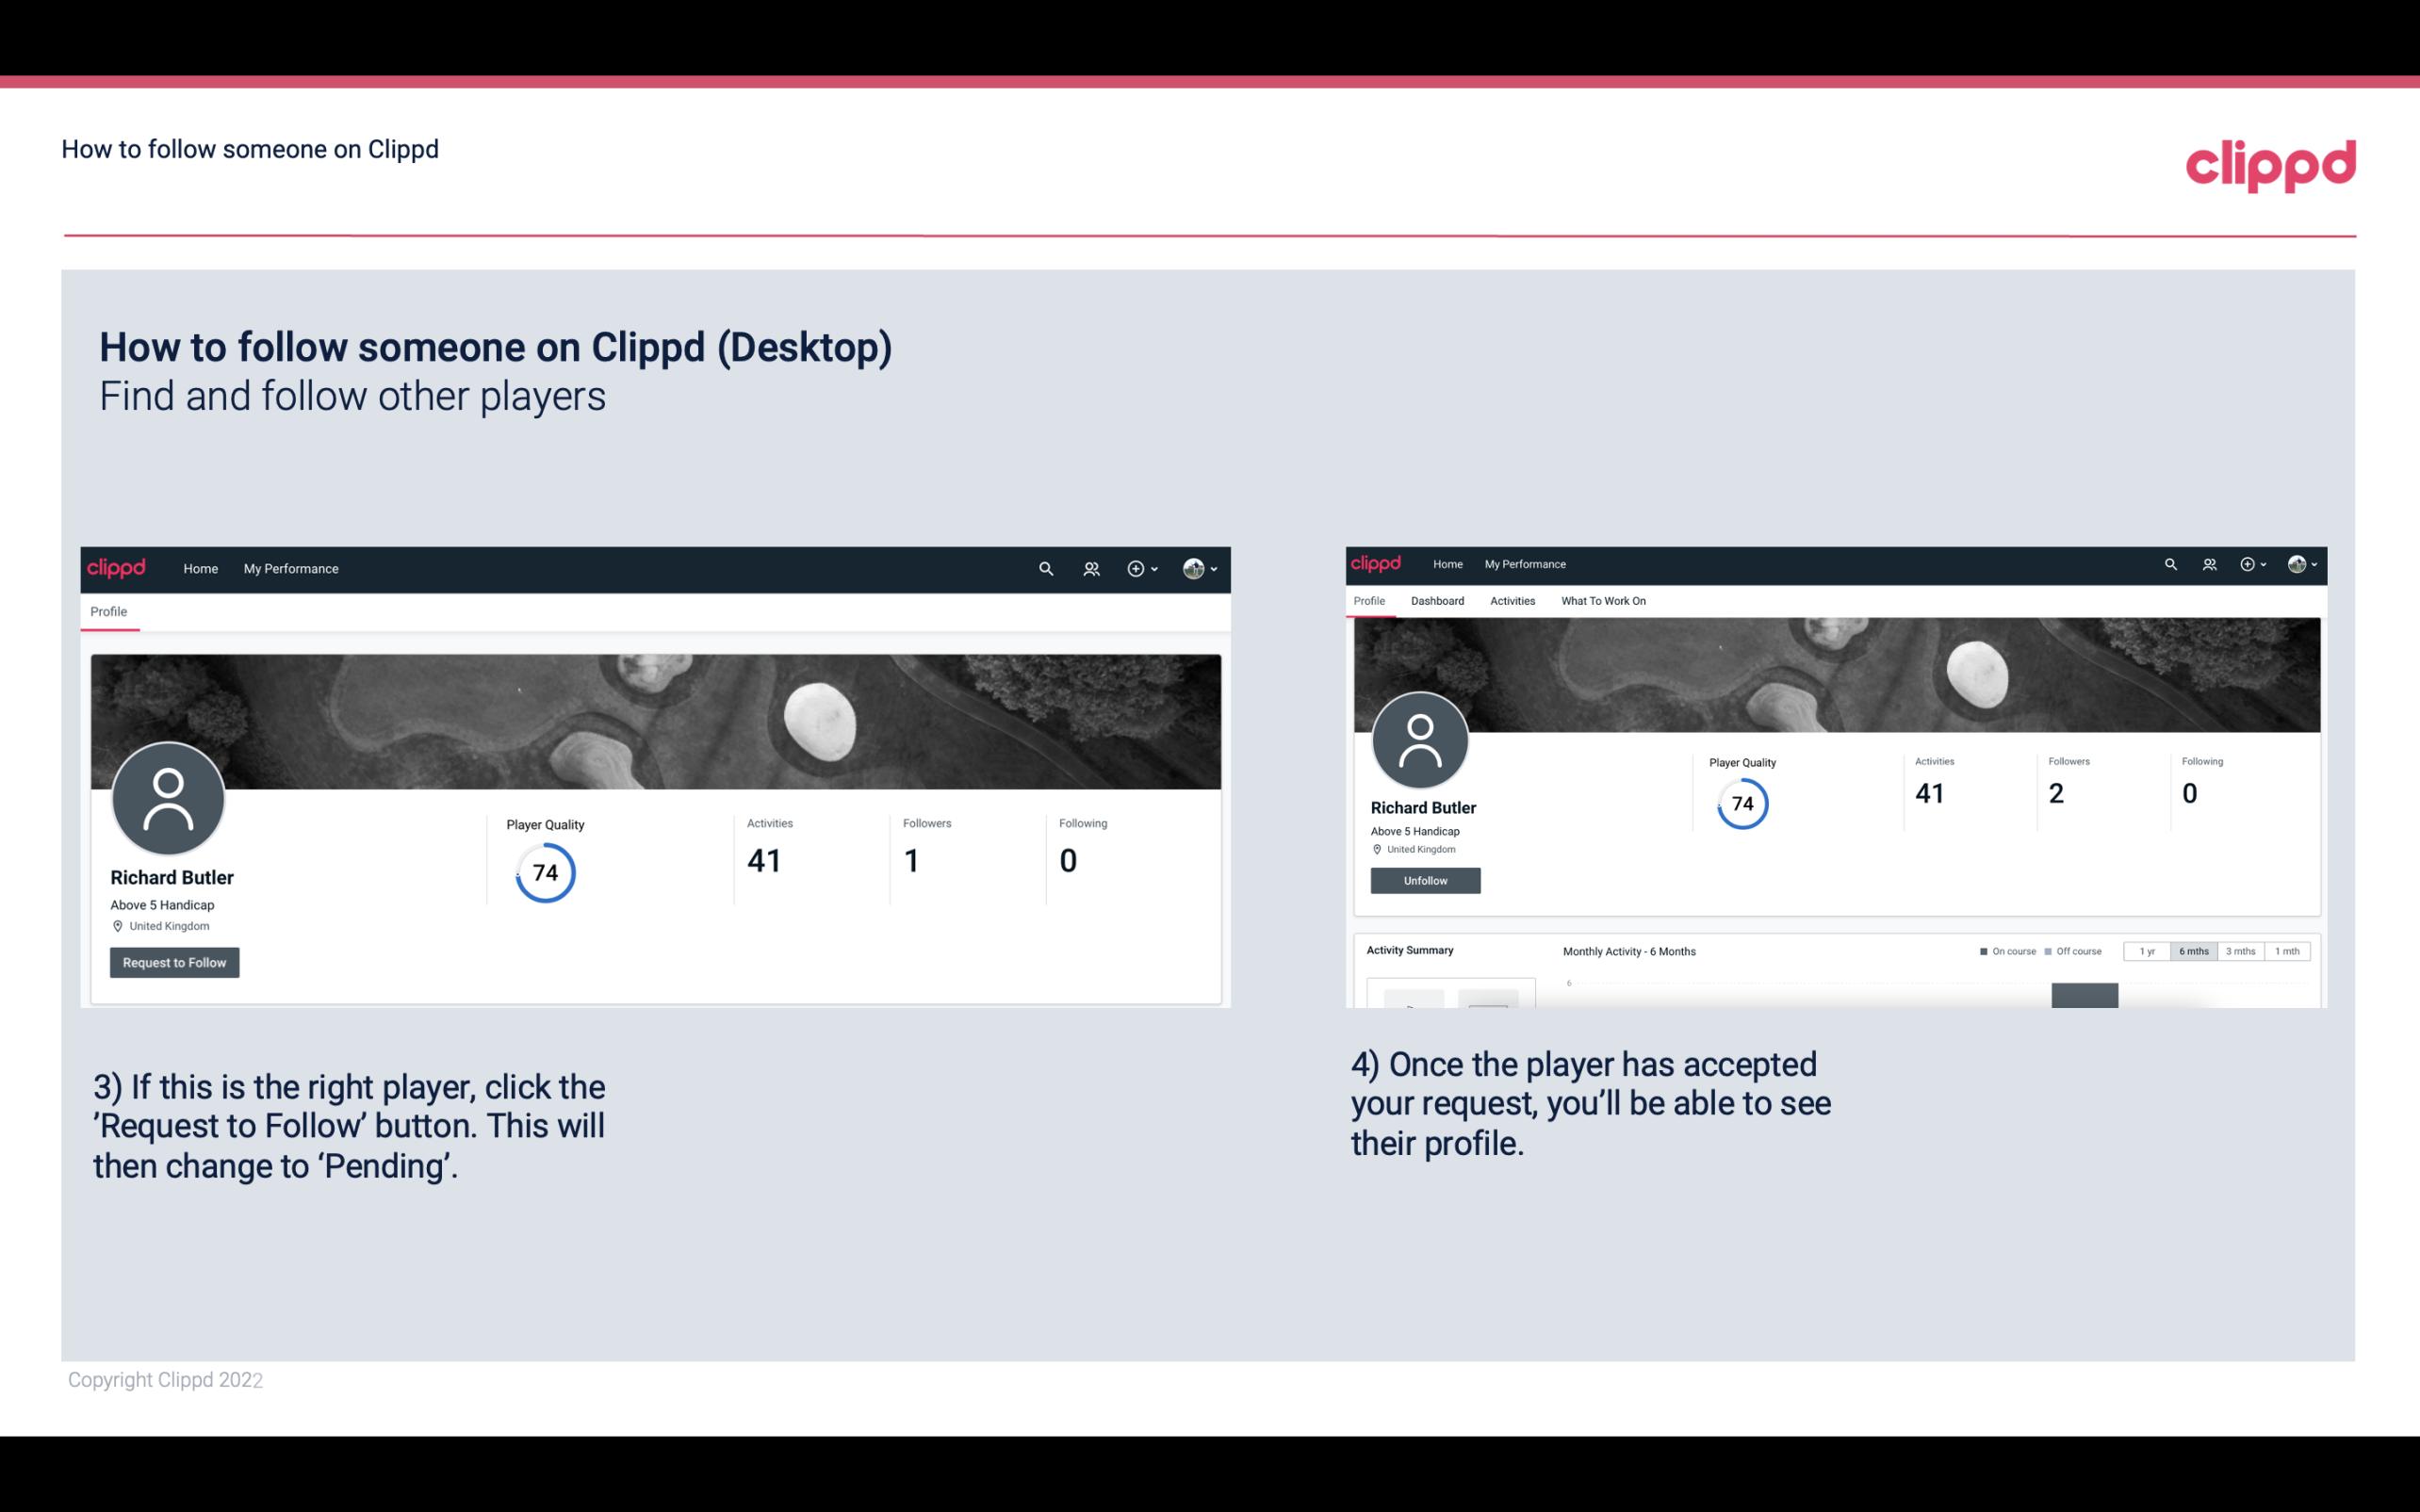This screenshot has height=1512, width=2420.
Task: Click the Clippd logo in left navbar
Action: click(115, 566)
